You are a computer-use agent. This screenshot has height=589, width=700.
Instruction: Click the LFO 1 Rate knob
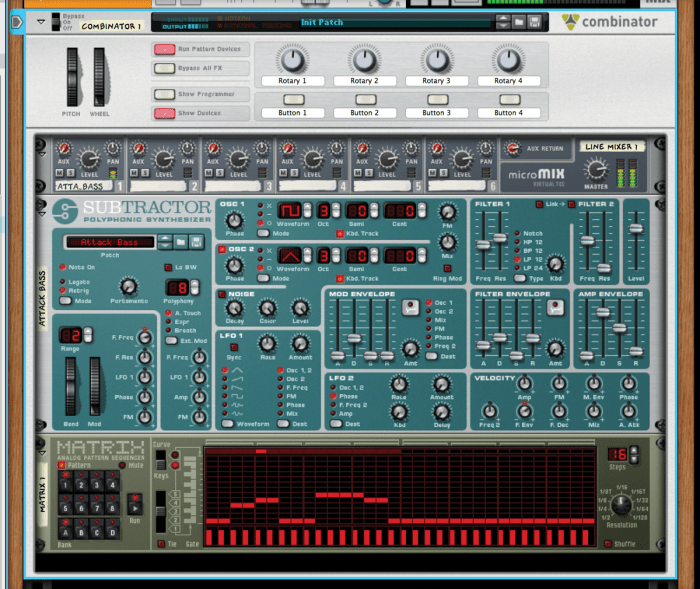(267, 344)
